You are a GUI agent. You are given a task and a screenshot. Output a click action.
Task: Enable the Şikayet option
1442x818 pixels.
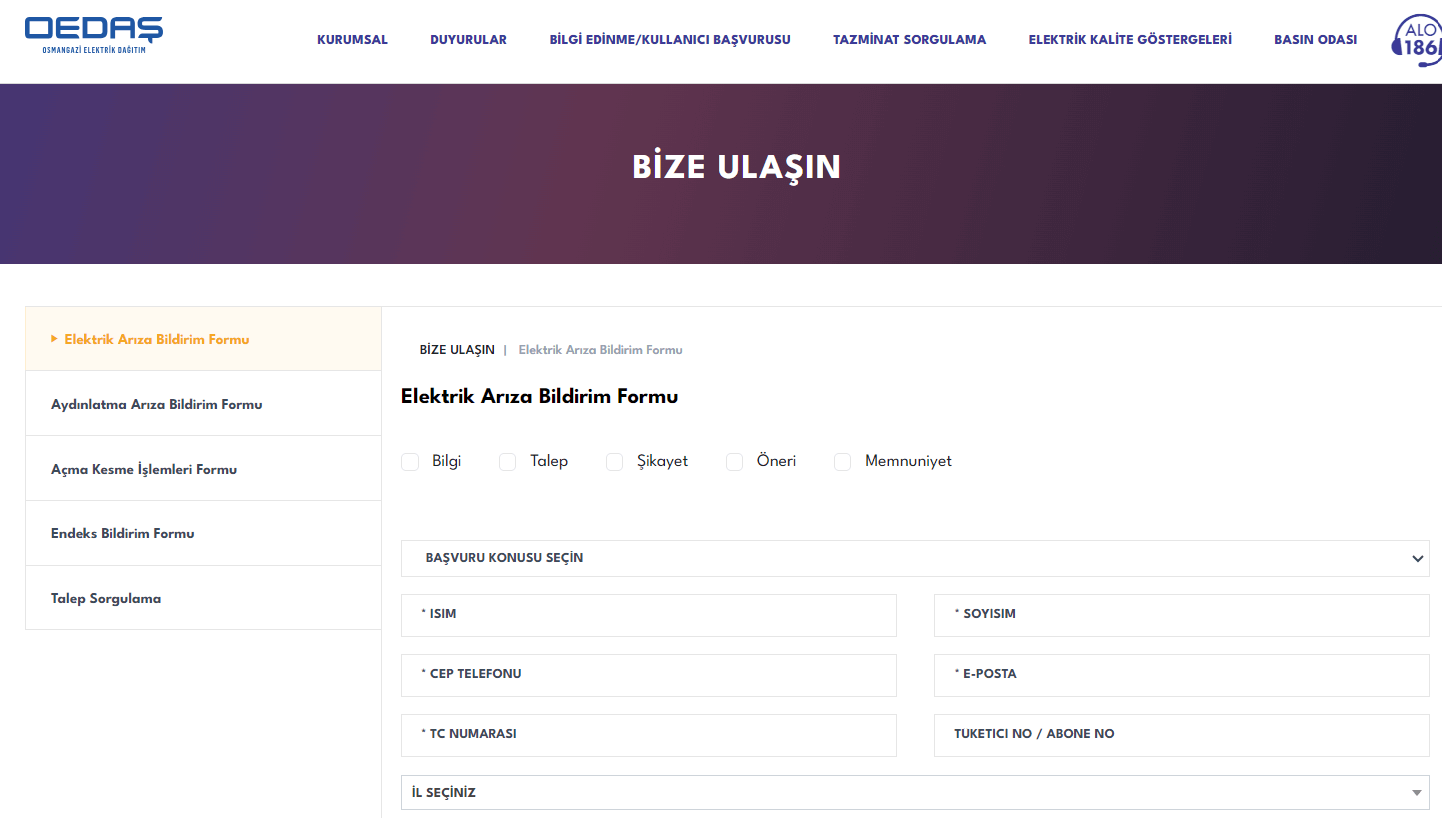point(614,461)
